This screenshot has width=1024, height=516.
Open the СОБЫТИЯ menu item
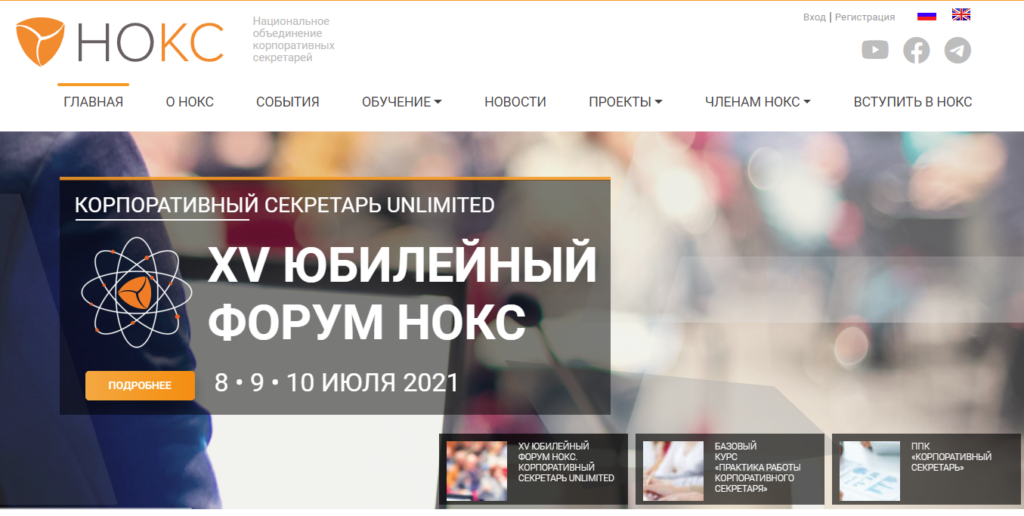pyautogui.click(x=287, y=102)
